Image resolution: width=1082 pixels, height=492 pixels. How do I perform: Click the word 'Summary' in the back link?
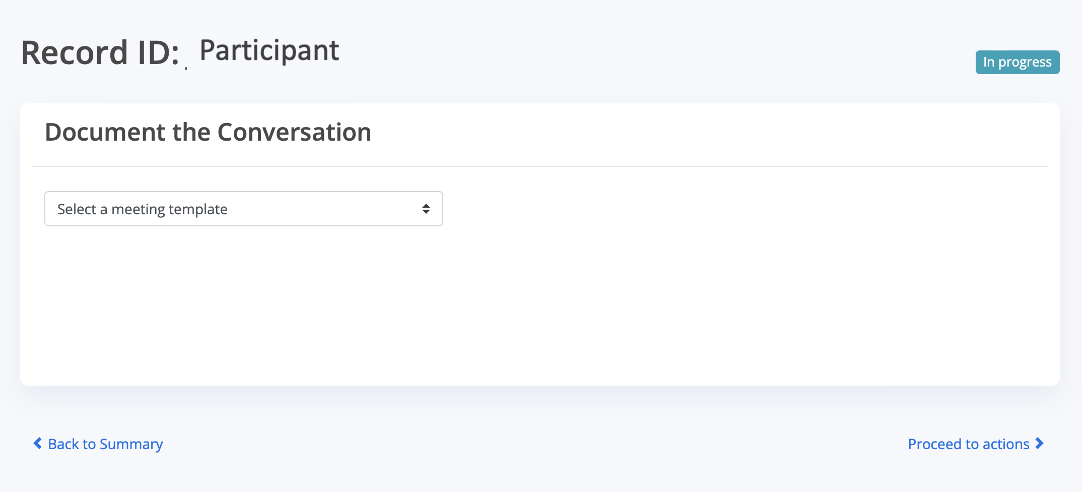(131, 444)
